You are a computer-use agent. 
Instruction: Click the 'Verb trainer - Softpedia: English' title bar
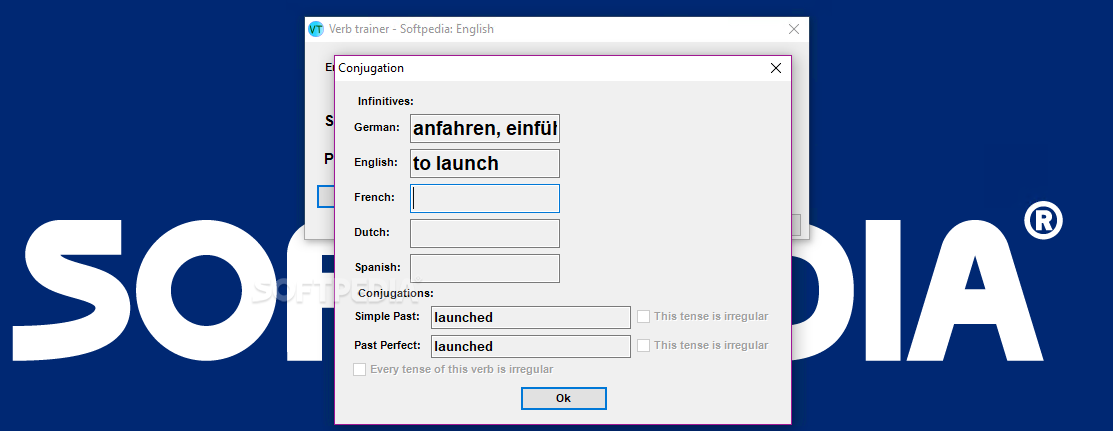pos(412,29)
